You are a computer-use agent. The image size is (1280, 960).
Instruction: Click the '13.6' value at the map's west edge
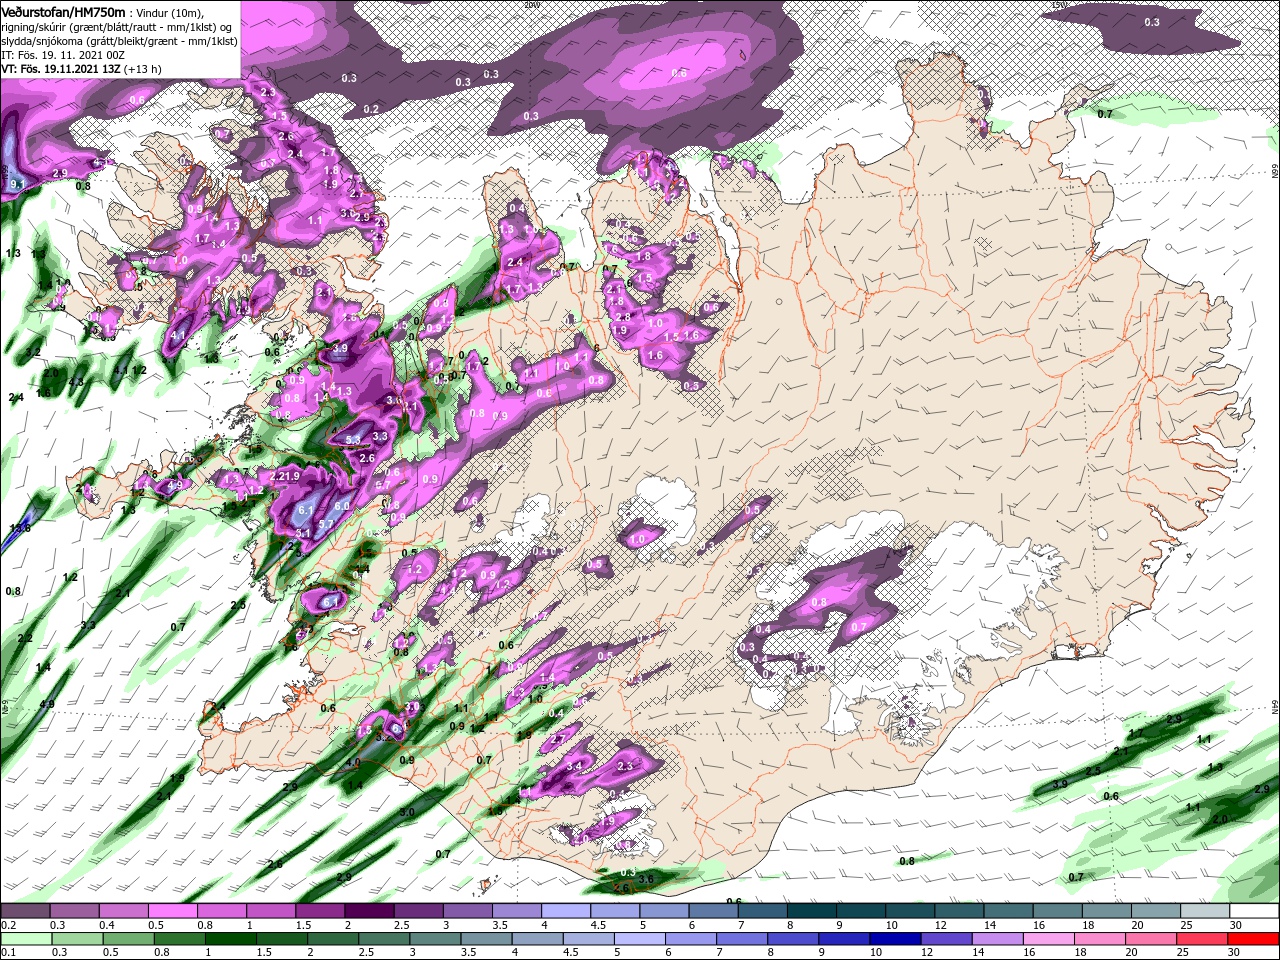click(20, 527)
